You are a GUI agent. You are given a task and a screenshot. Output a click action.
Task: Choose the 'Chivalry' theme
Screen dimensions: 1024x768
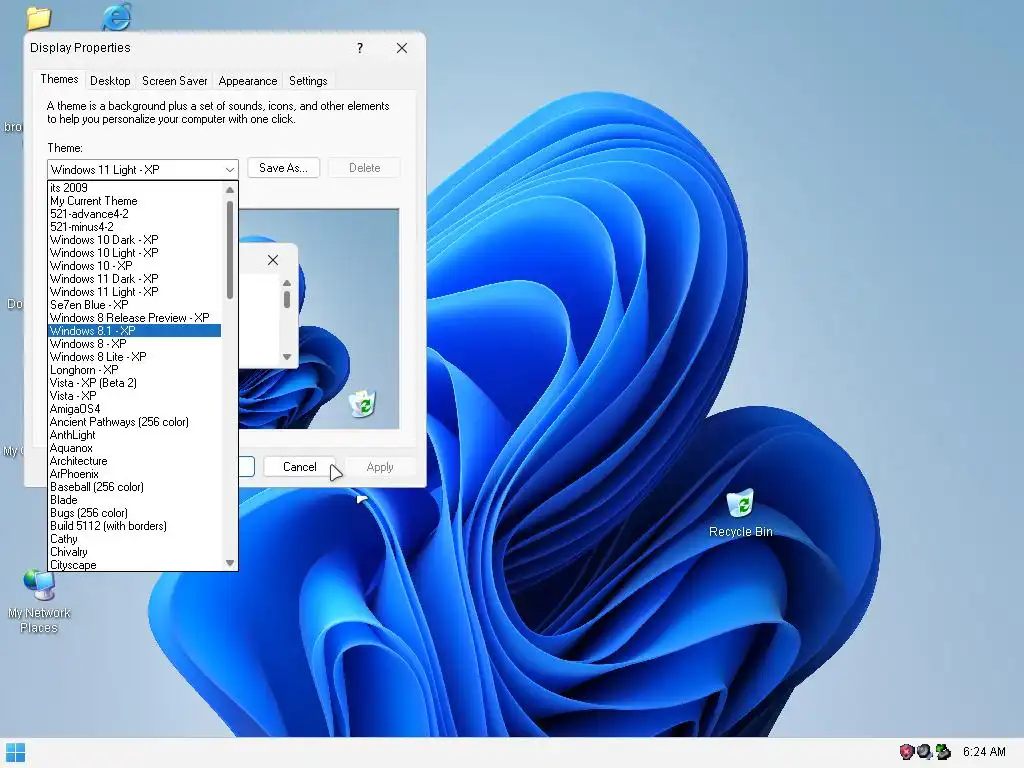(x=135, y=552)
